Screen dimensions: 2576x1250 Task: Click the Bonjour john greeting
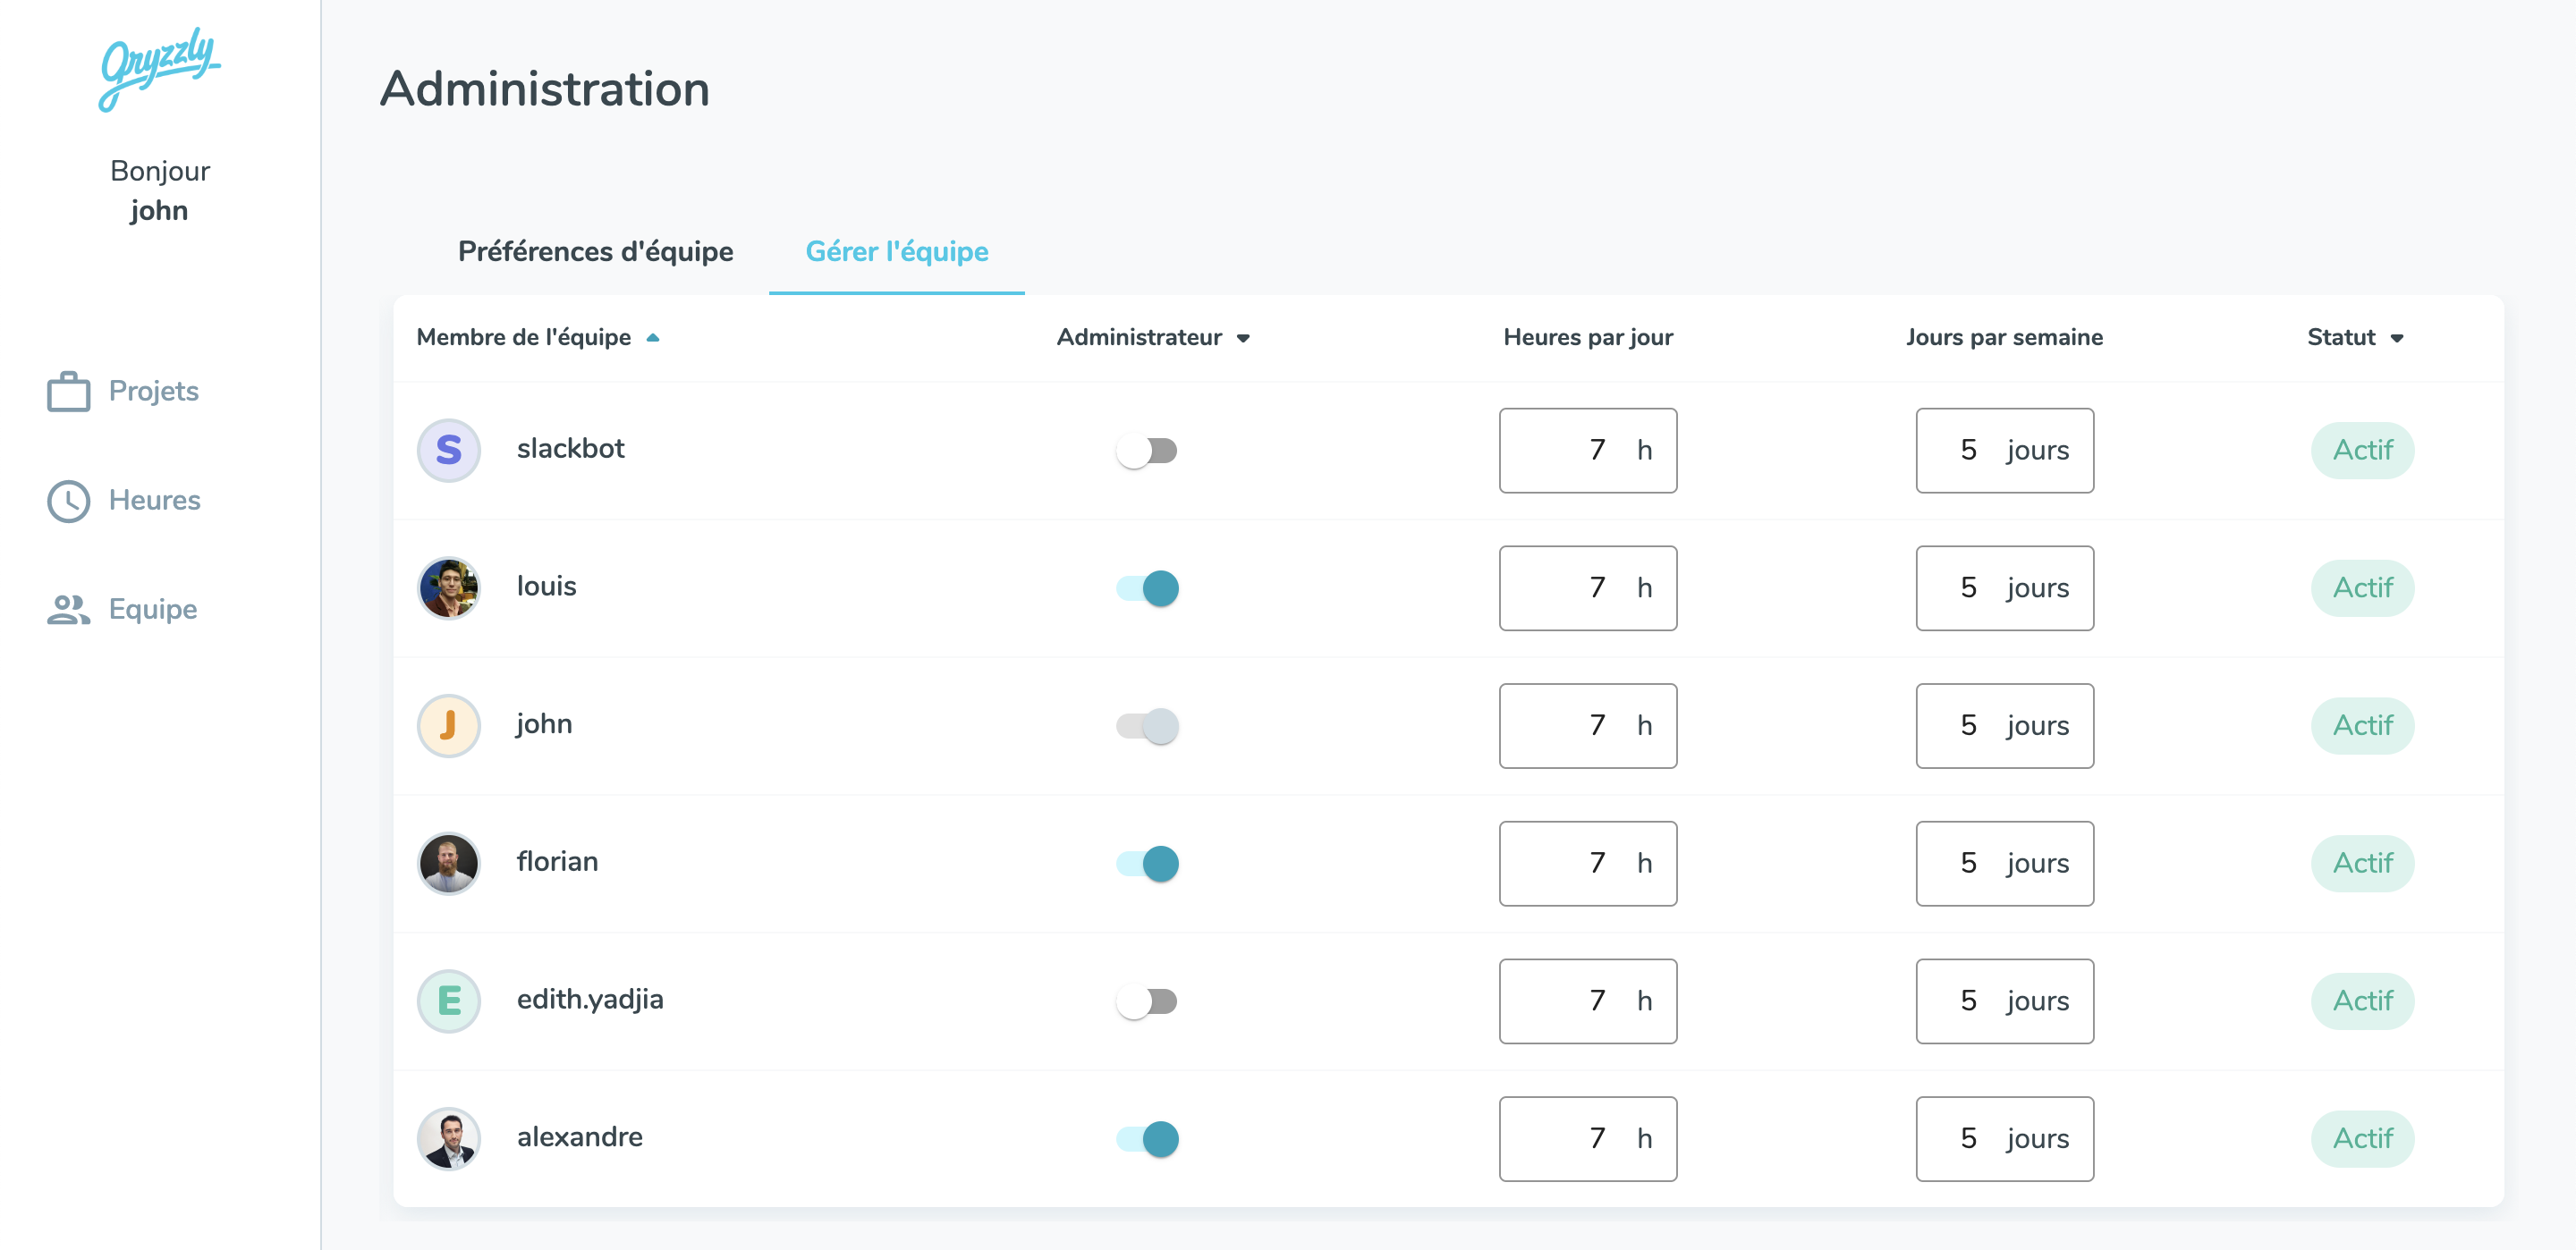point(160,190)
